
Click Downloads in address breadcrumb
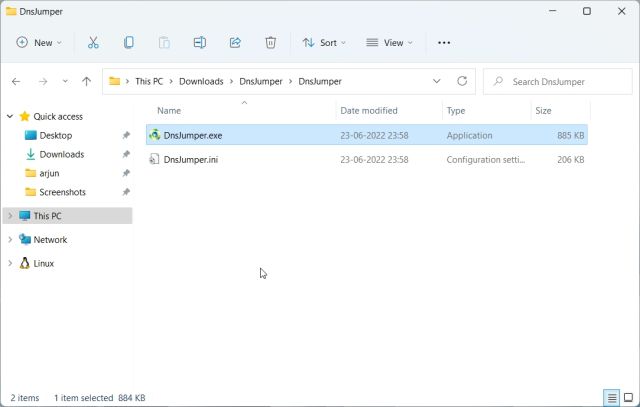click(x=201, y=81)
